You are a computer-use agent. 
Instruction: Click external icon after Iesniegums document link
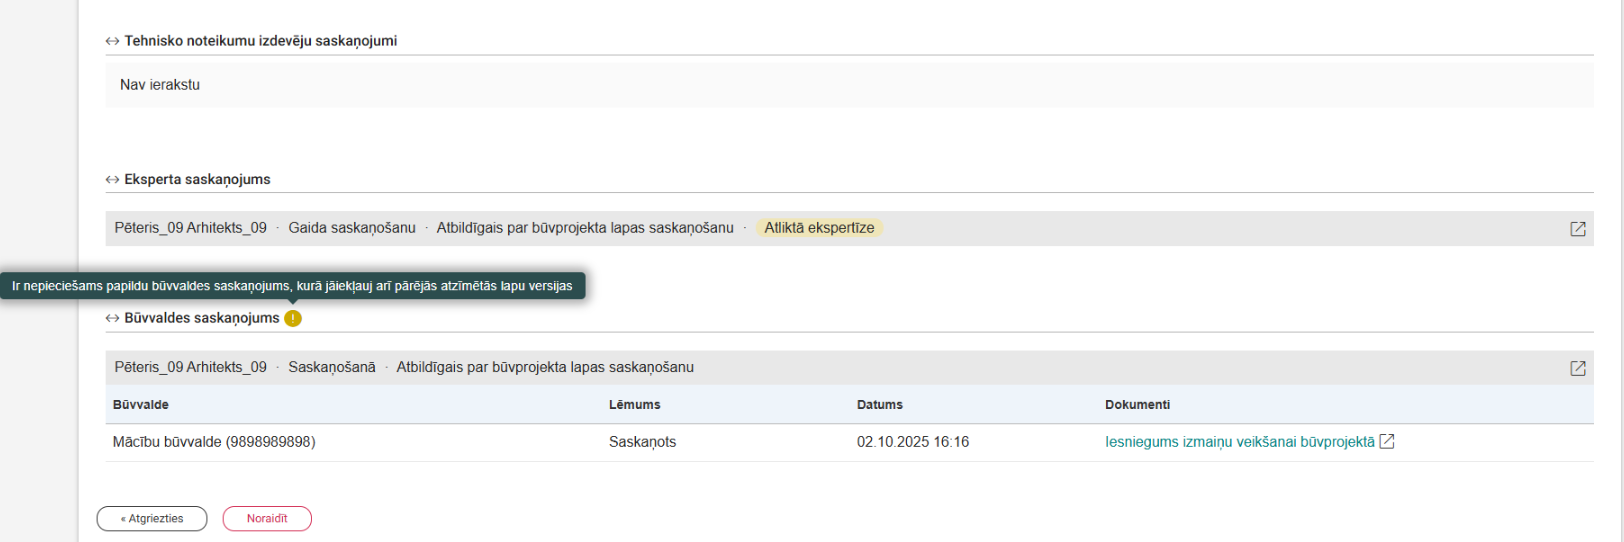[x=1387, y=441]
